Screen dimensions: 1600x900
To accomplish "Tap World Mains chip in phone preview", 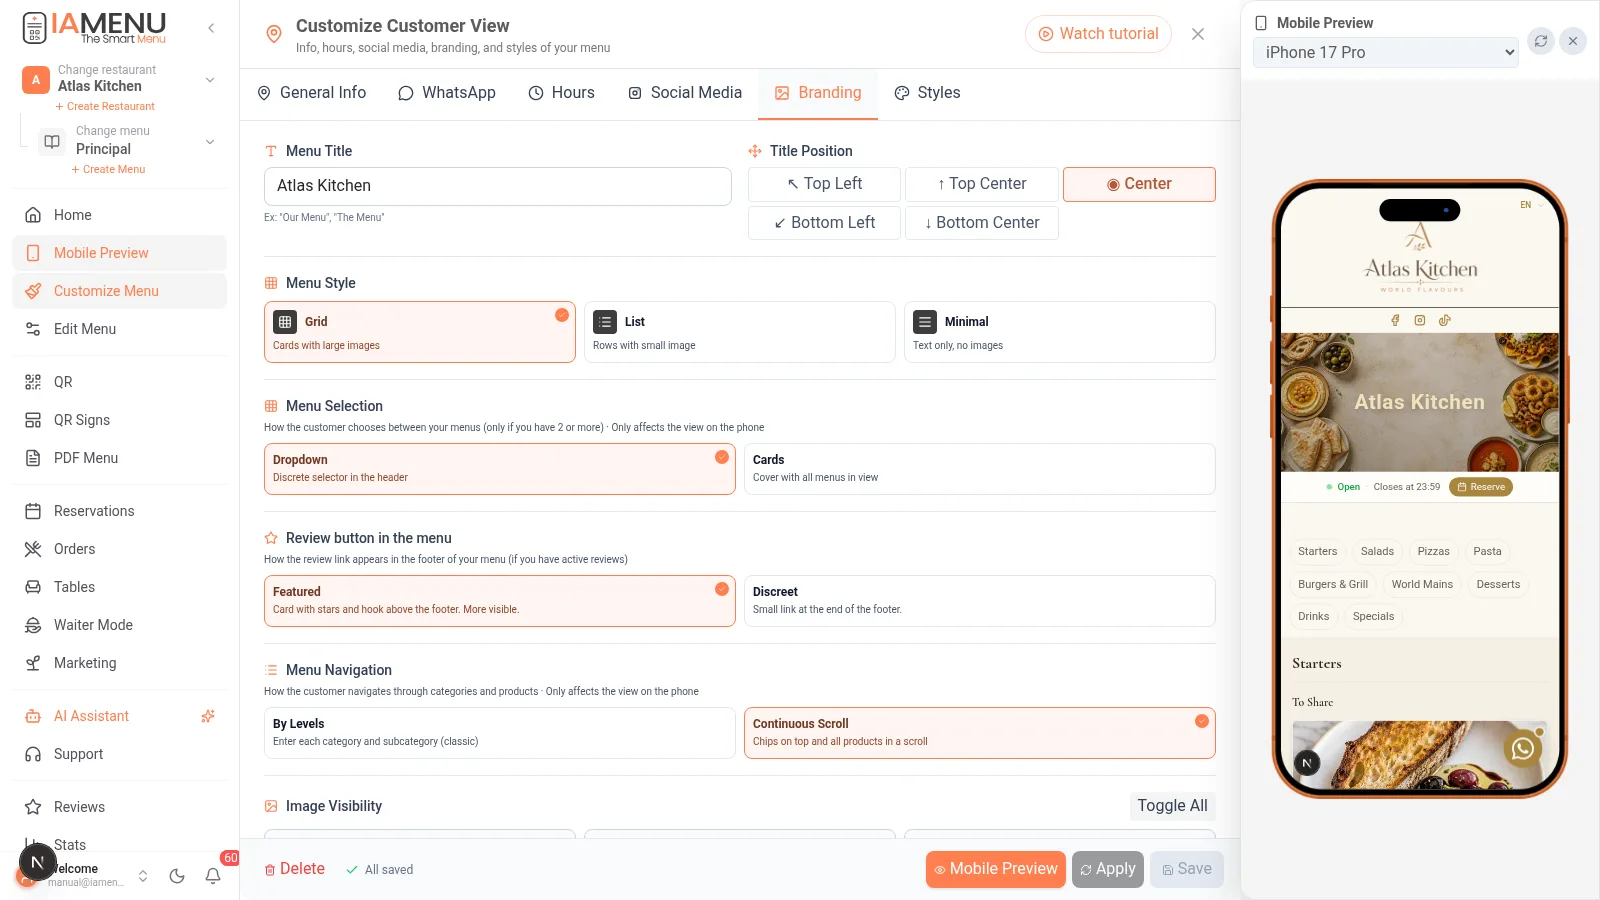I will point(1422,585).
